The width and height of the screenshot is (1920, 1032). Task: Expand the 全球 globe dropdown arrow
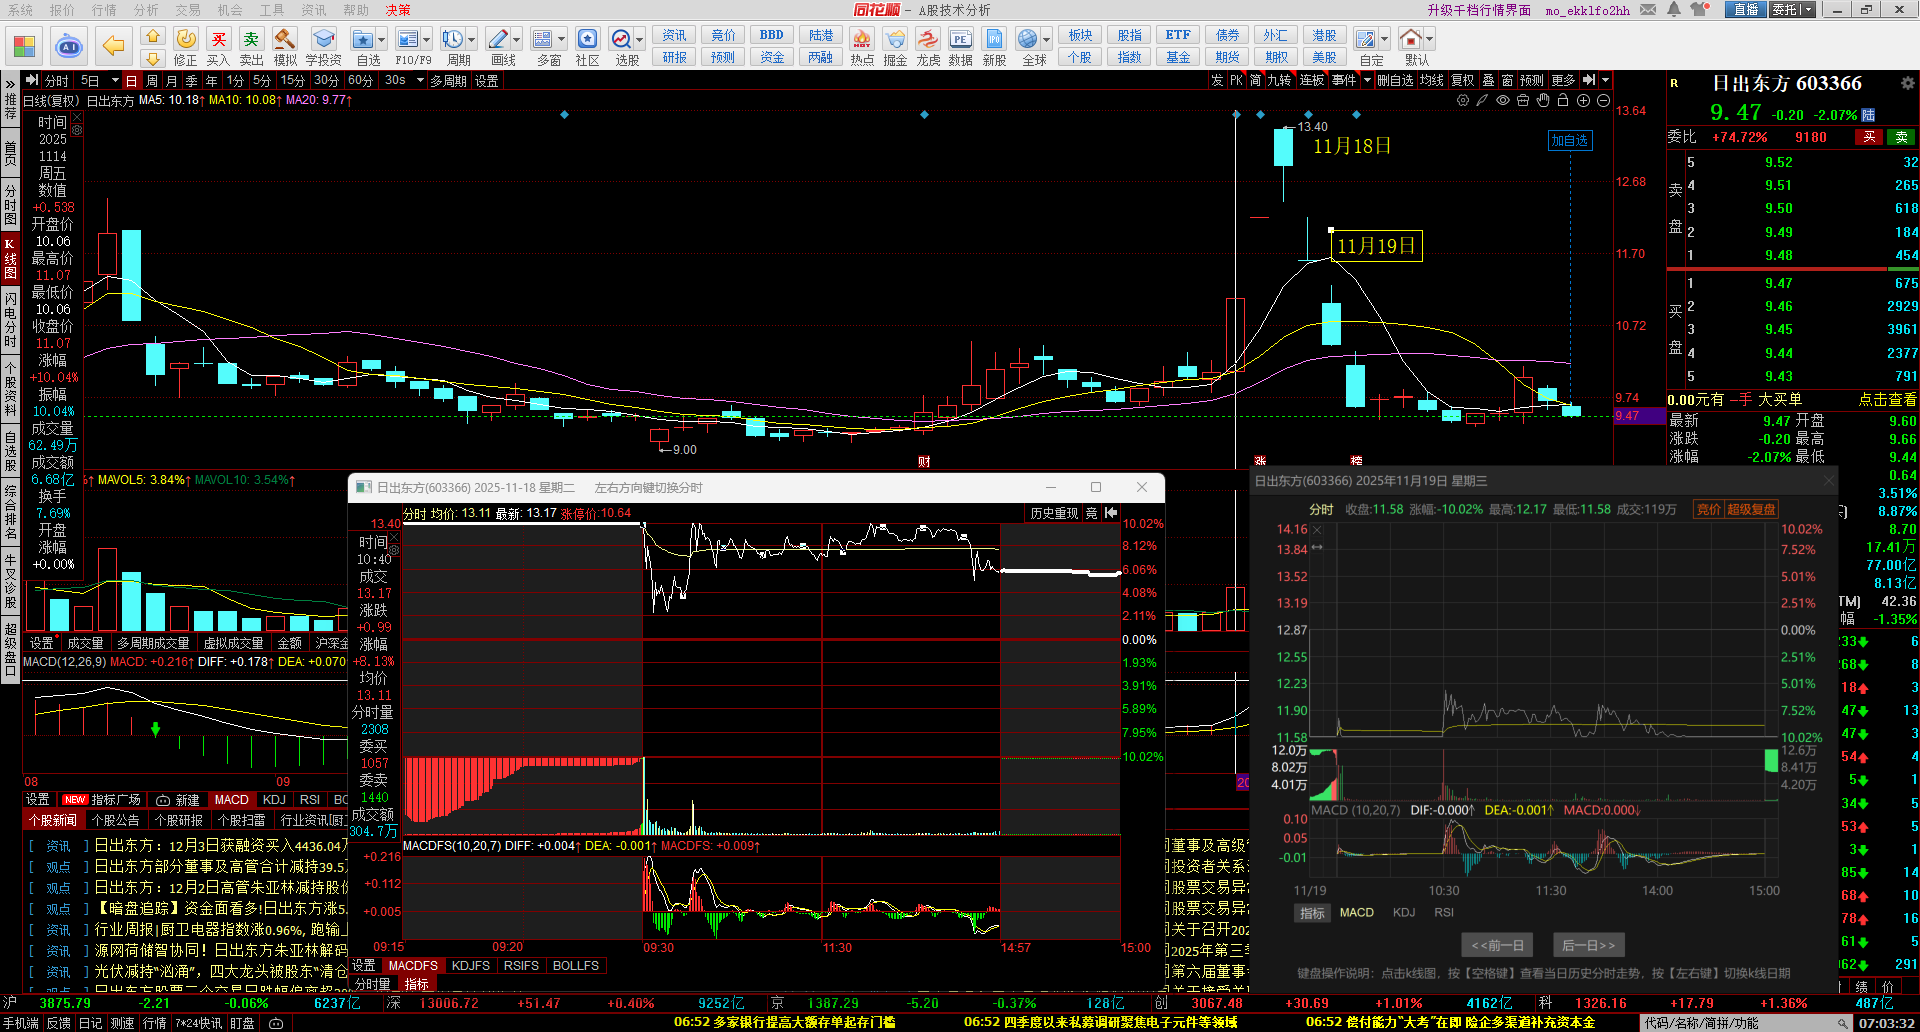(1047, 40)
